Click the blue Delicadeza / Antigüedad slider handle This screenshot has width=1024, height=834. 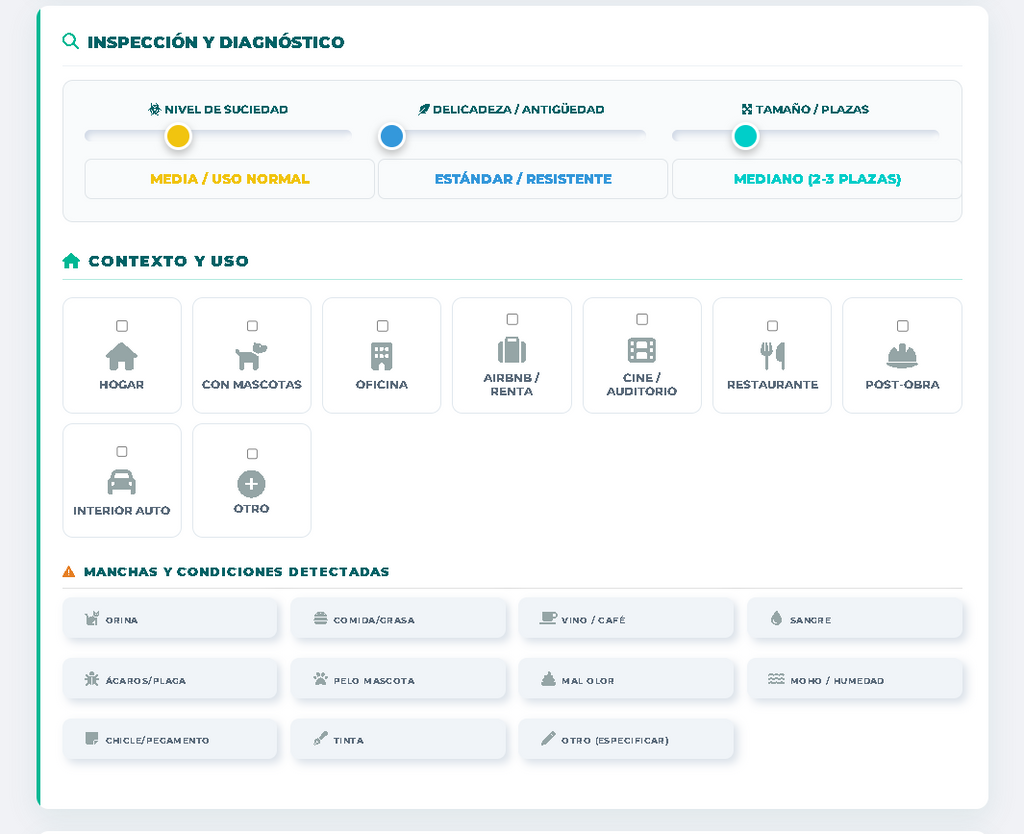click(392, 136)
